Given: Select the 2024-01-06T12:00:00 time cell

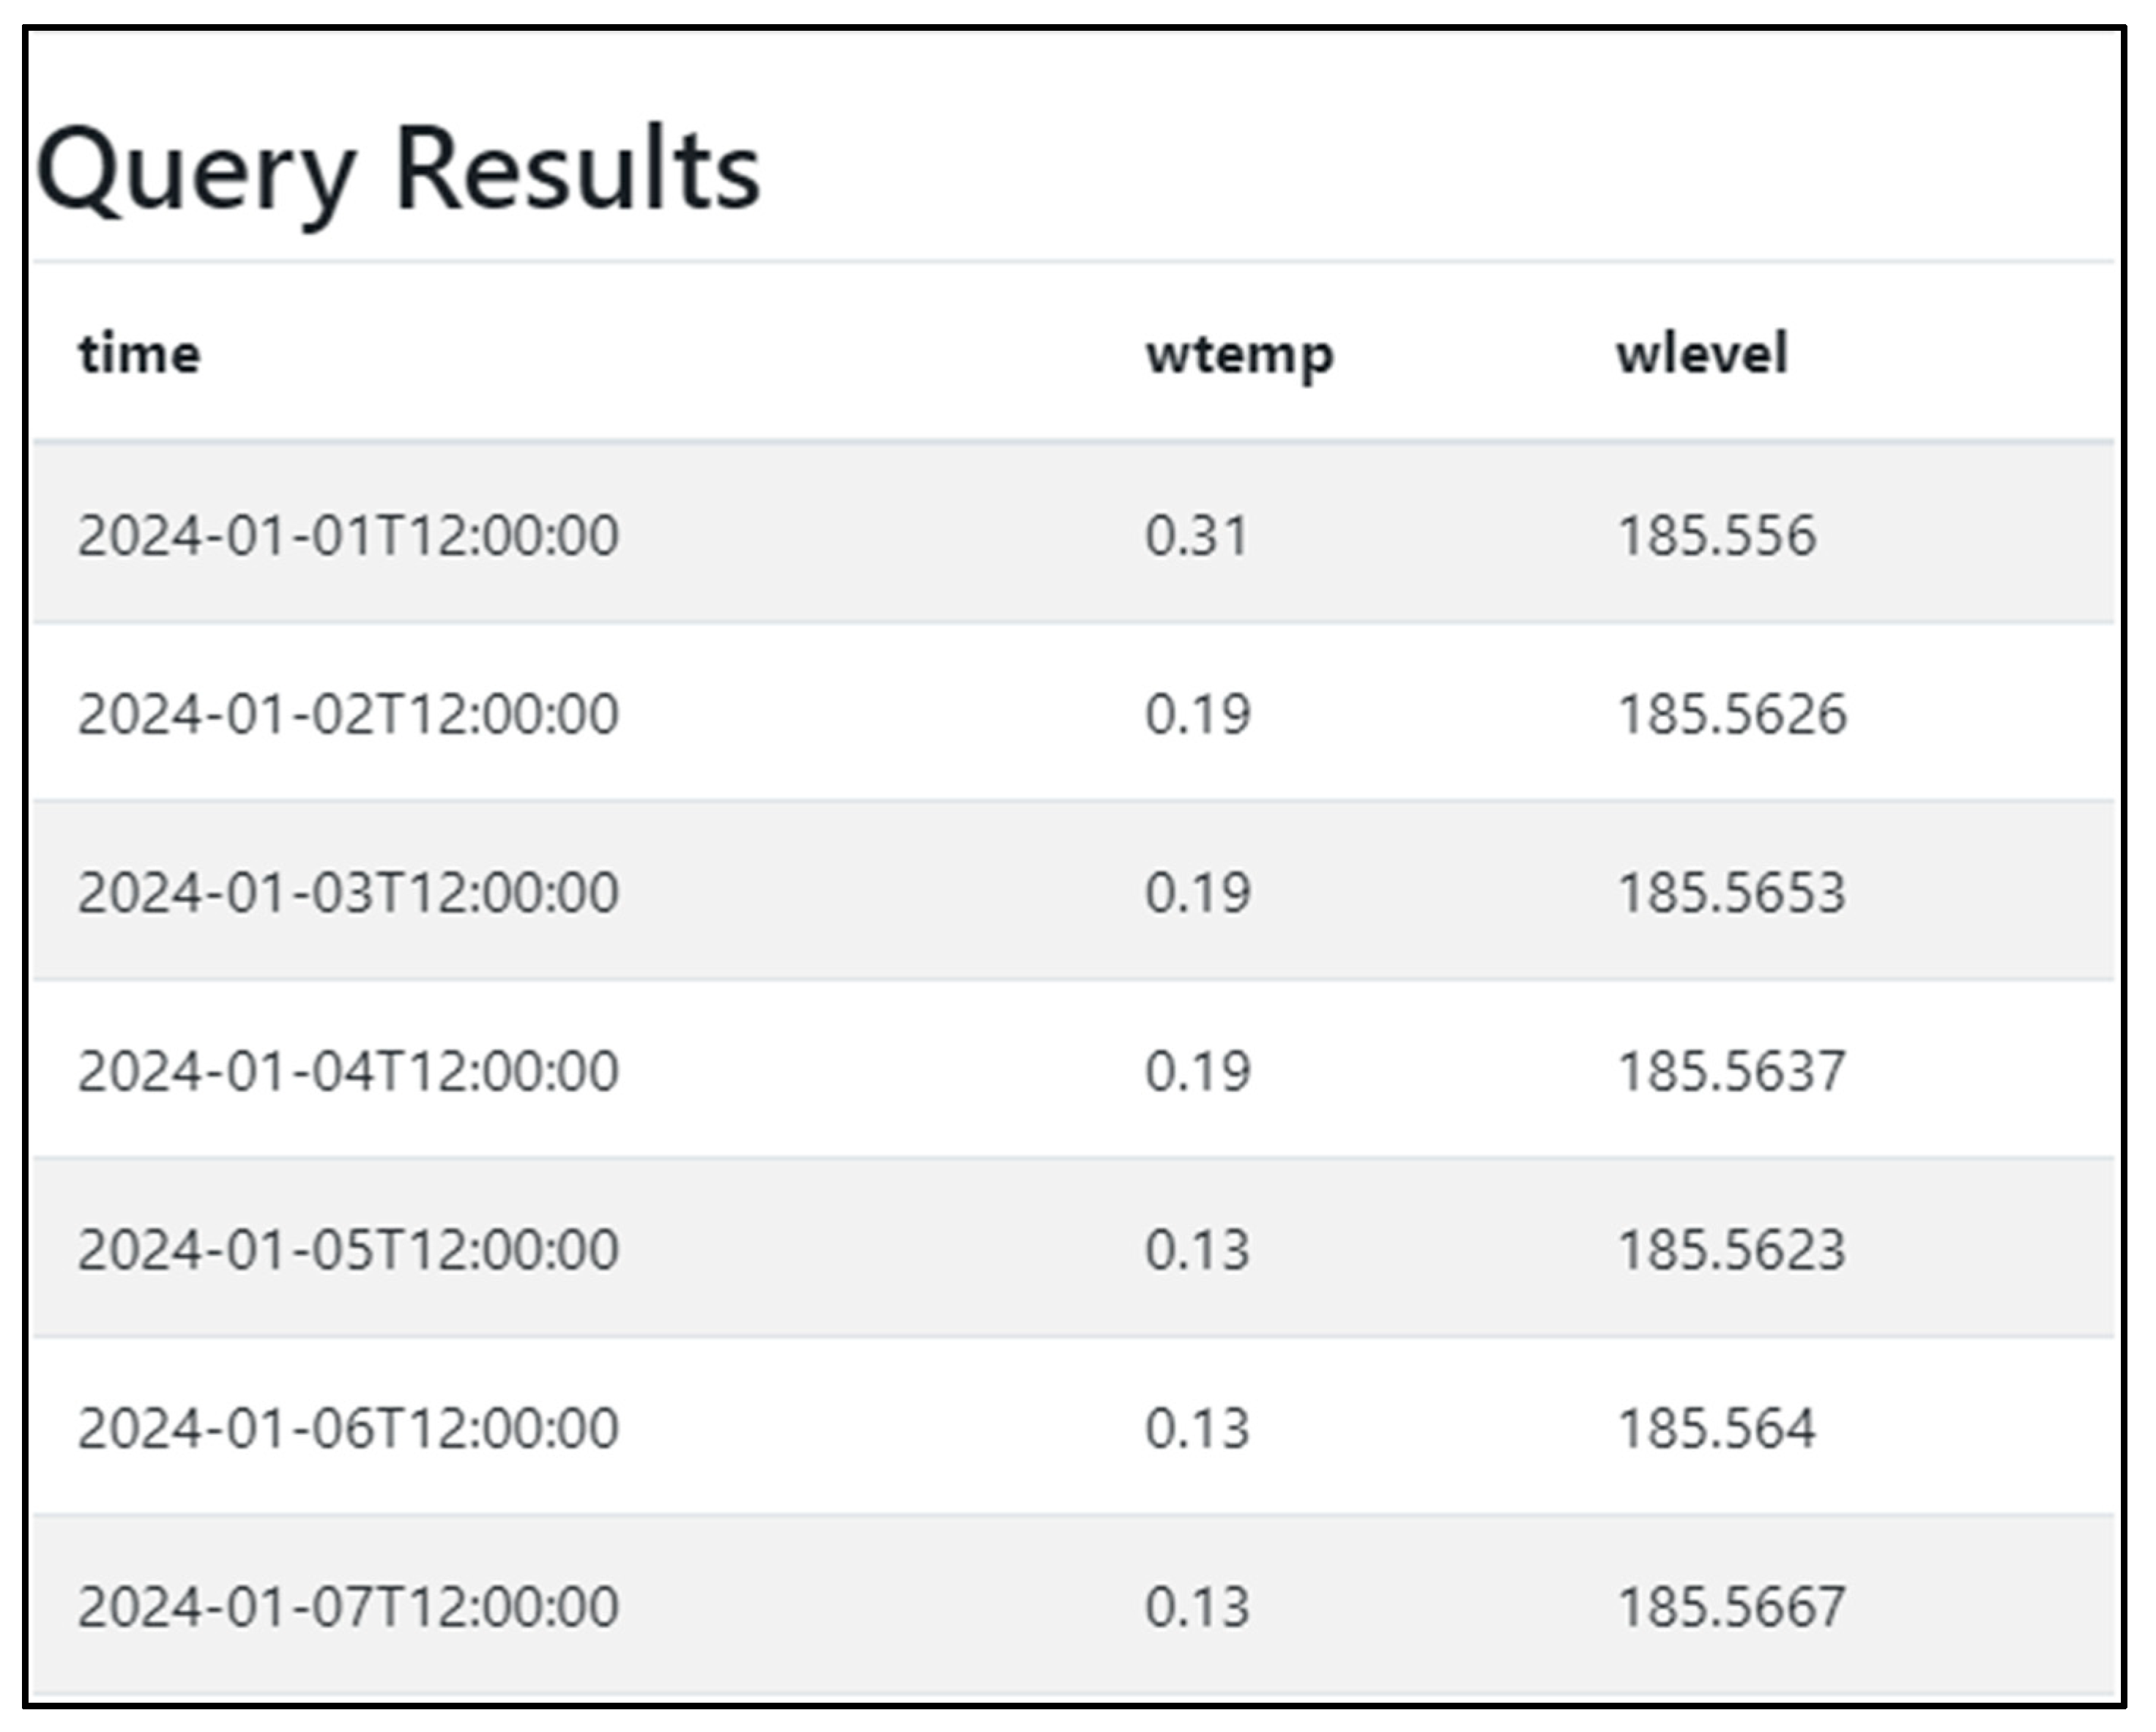Looking at the screenshot, I should 348,1427.
